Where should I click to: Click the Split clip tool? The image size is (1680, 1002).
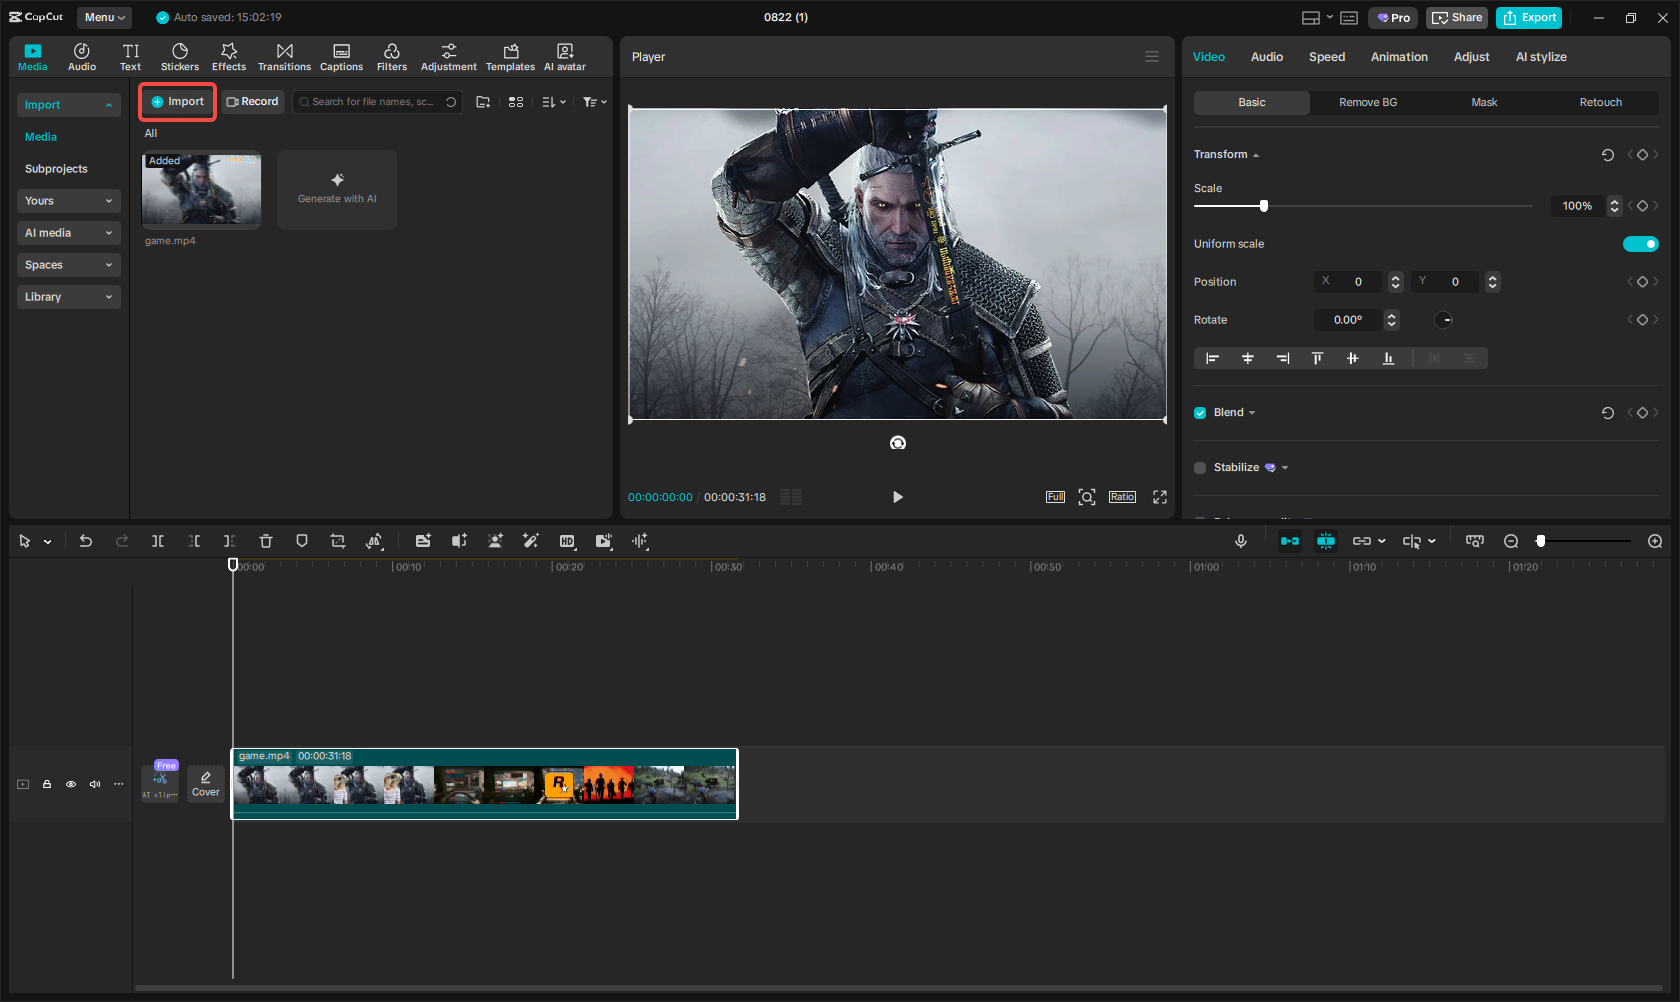pos(158,541)
